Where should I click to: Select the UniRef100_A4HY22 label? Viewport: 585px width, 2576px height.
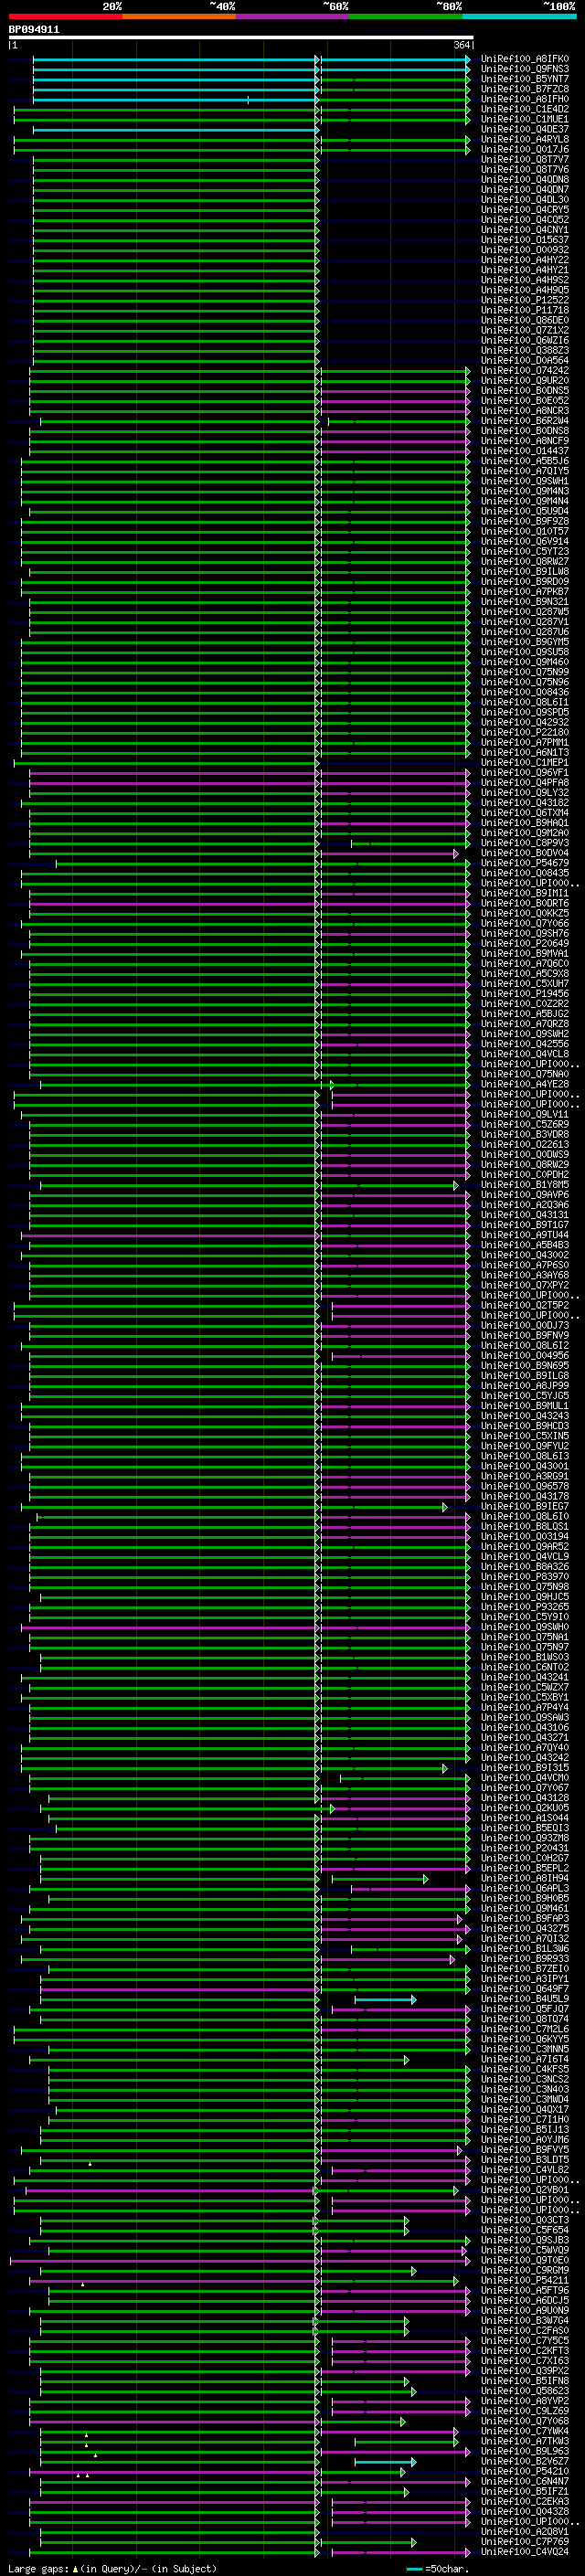tap(525, 260)
